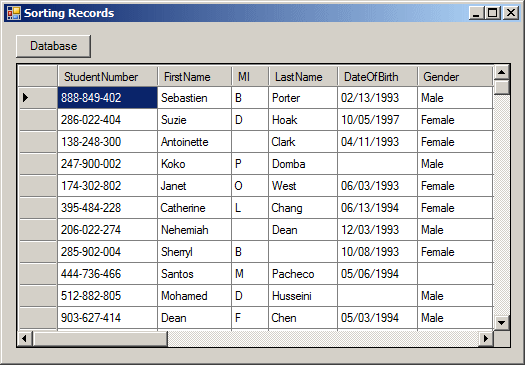
Task: Click the empty Gender cell for Santos
Action: [455, 274]
